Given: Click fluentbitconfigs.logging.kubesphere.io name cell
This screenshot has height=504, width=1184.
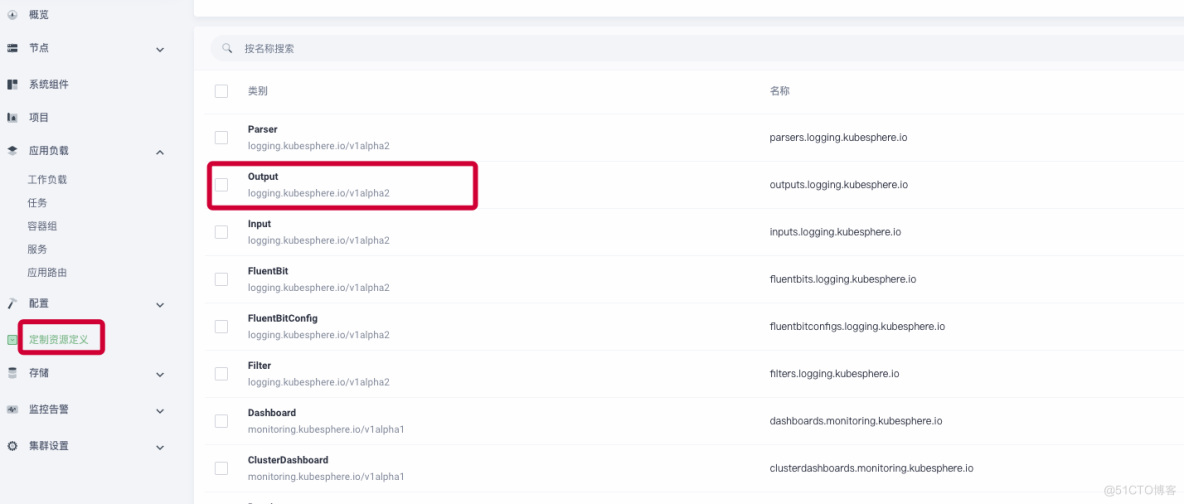Looking at the screenshot, I should click(857, 326).
